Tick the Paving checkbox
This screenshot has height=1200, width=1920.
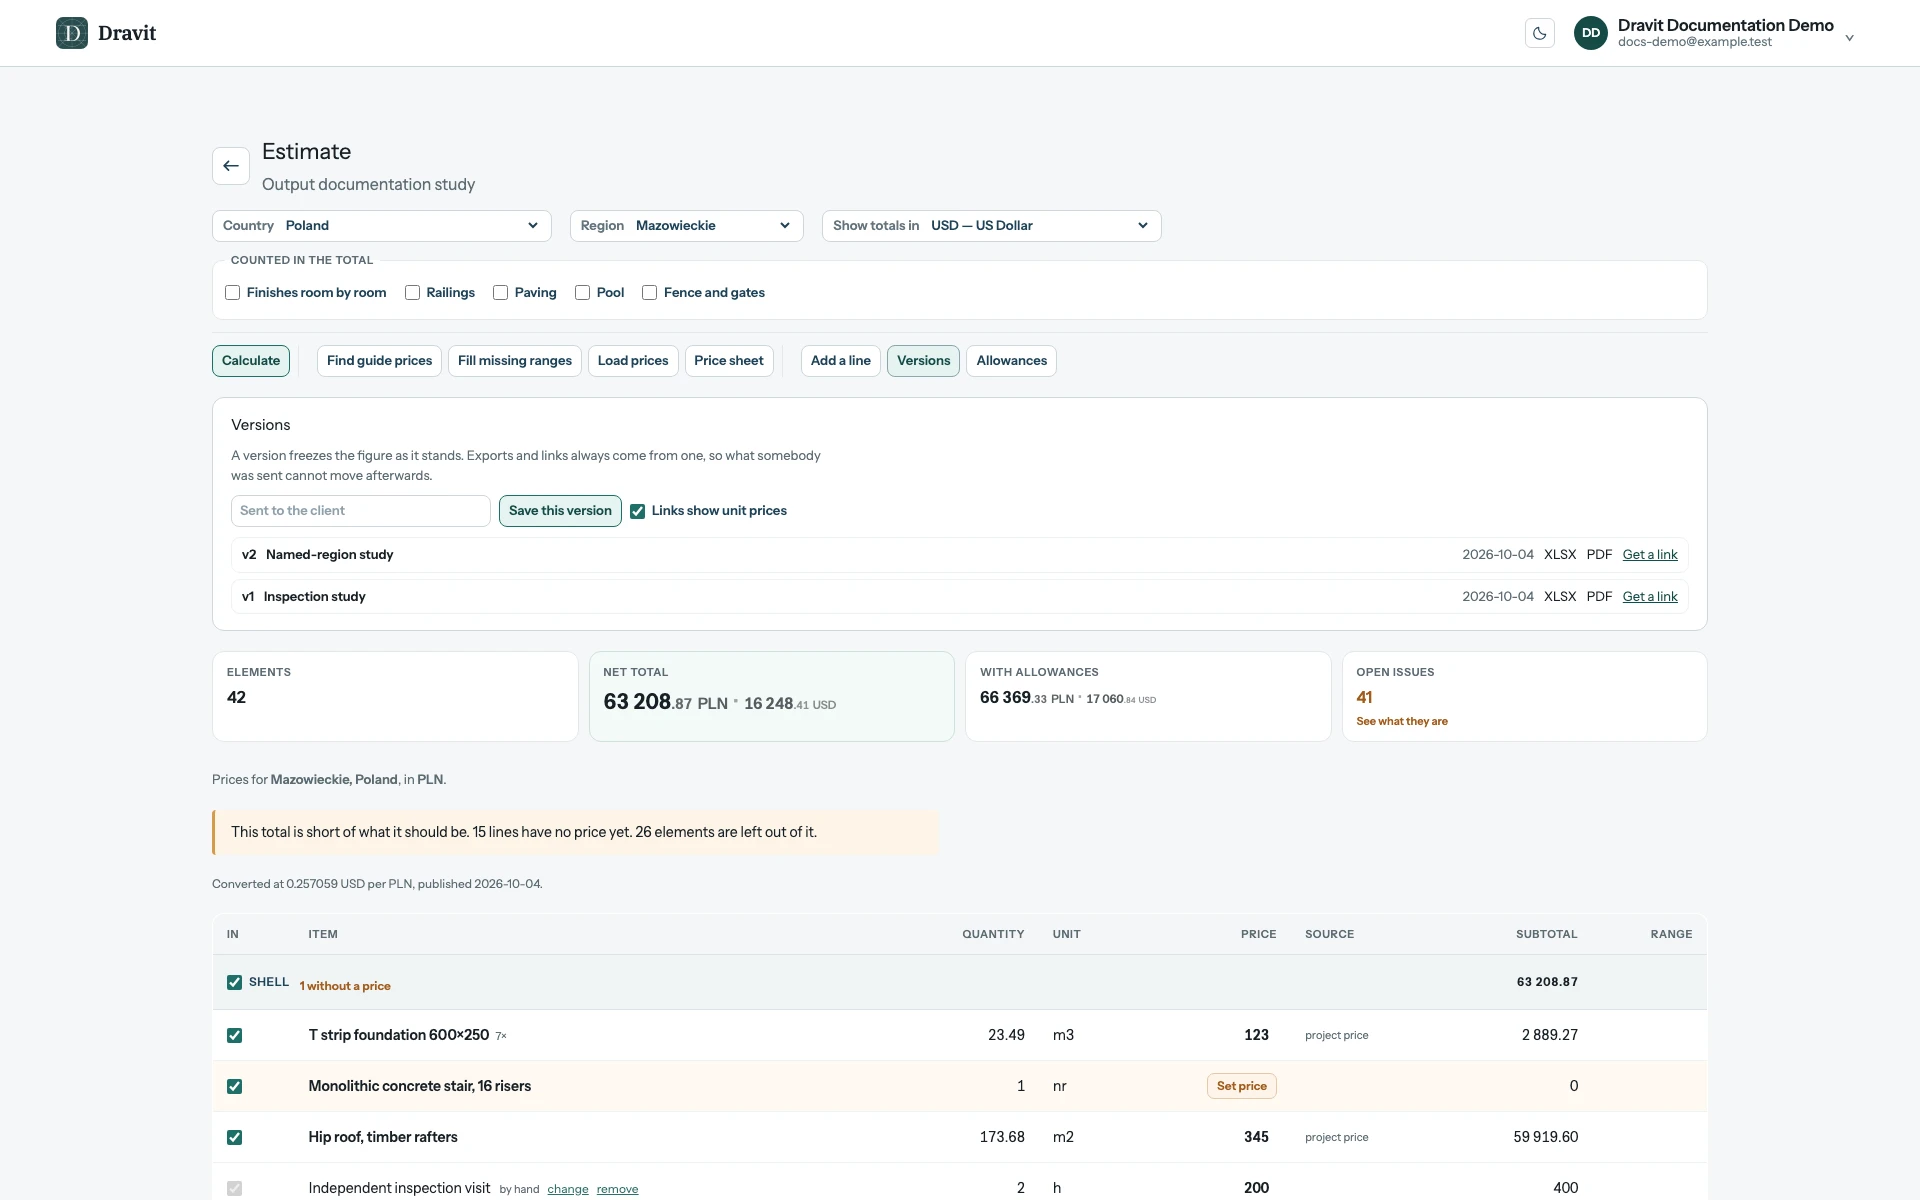[x=501, y=293]
